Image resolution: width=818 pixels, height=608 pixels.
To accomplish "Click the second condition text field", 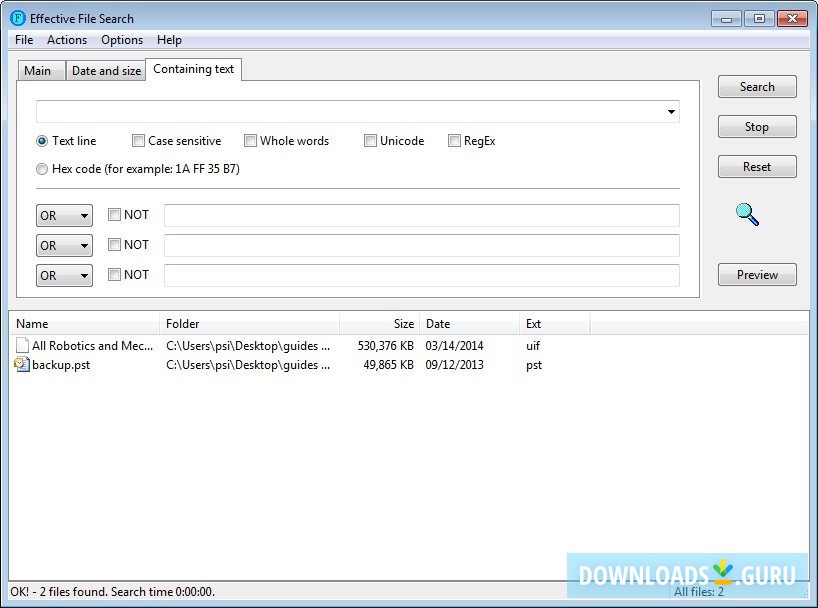I will [x=422, y=245].
